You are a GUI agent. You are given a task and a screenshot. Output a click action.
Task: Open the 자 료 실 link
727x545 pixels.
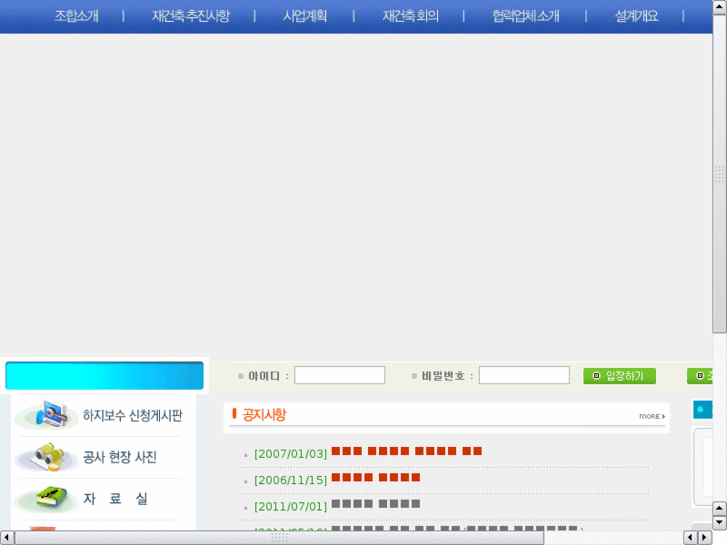tap(115, 499)
